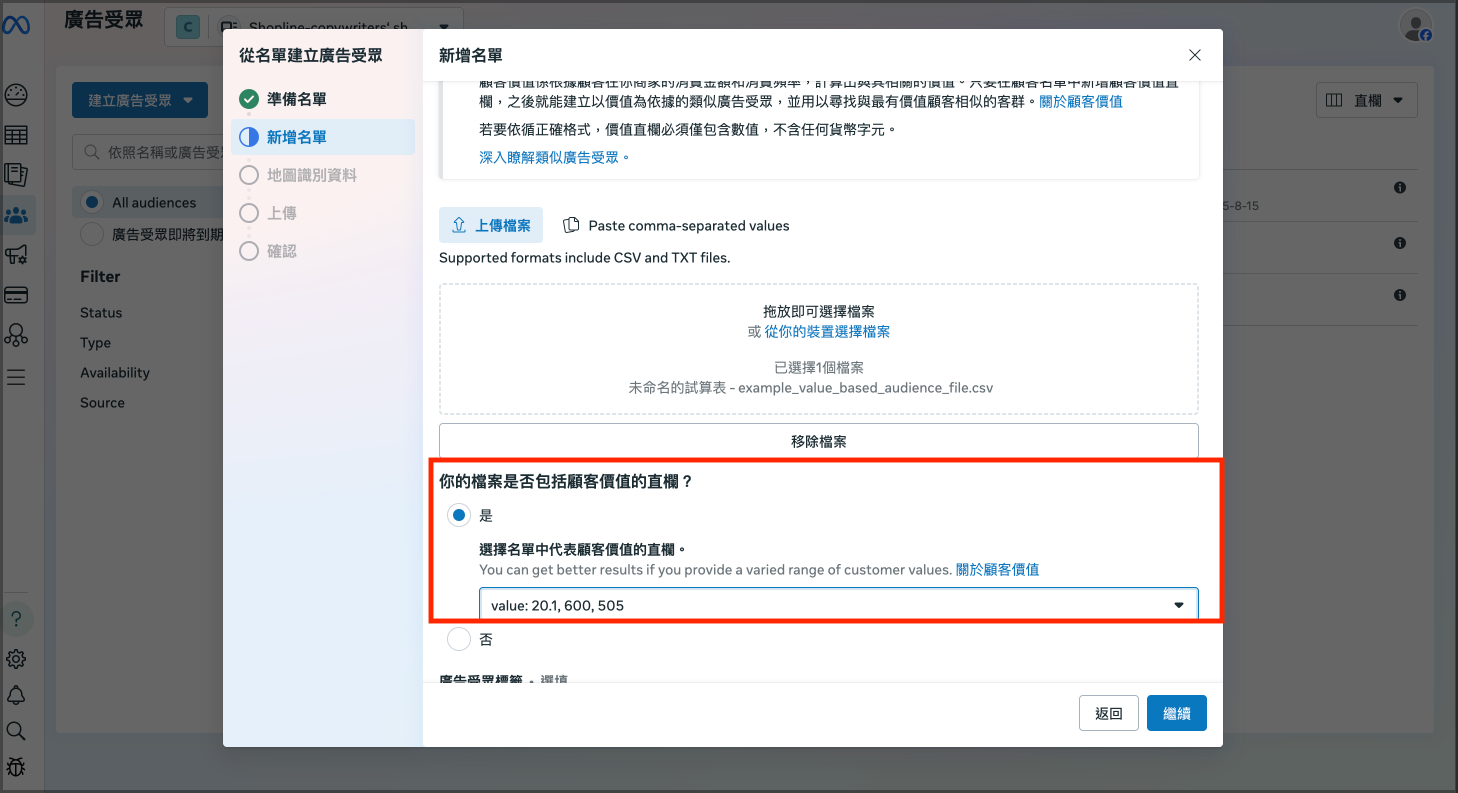Viewport: 1458px width, 793px height.
Task: Click the half-filled icon beside 新增名單
Action: click(x=249, y=137)
